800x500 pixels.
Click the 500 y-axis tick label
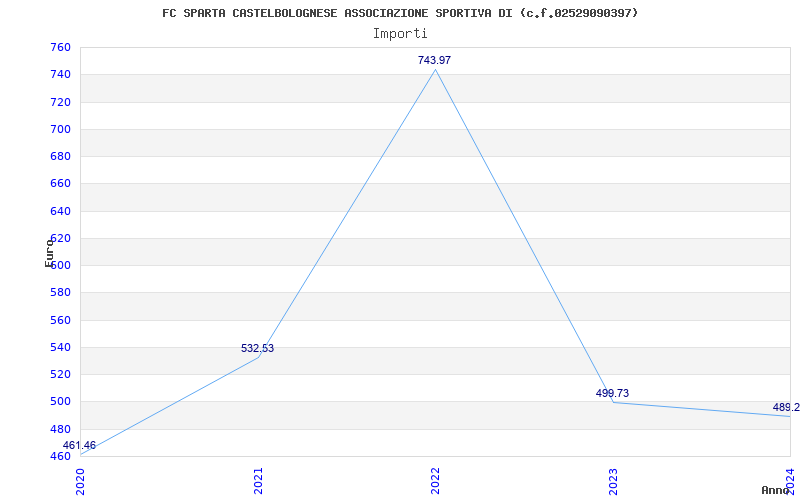coord(61,402)
